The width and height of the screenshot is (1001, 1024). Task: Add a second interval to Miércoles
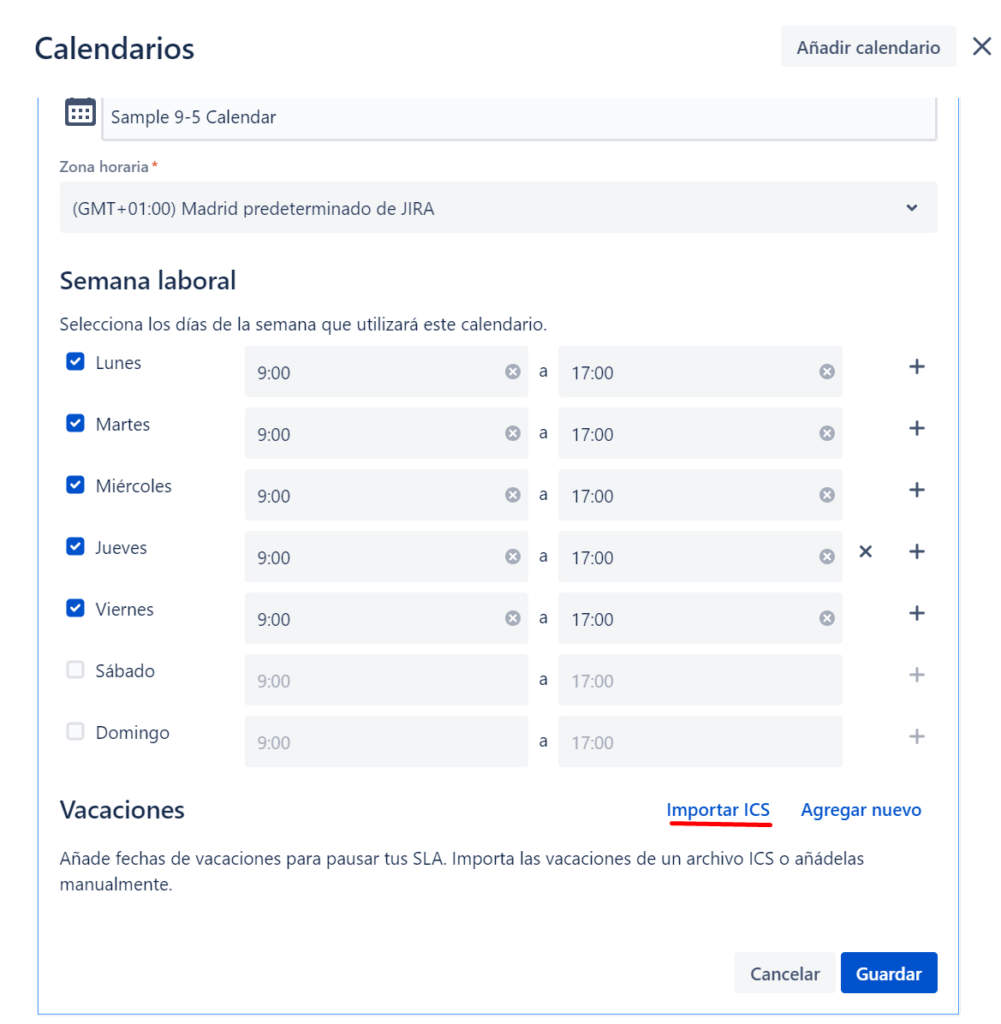[x=917, y=490]
